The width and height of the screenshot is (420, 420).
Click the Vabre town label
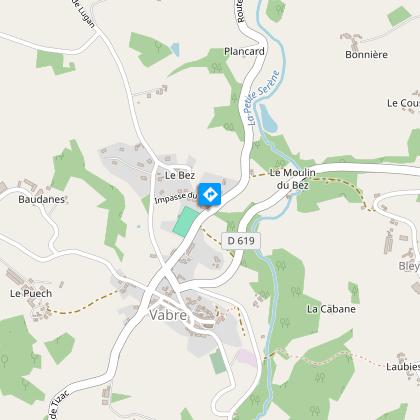[168, 315]
